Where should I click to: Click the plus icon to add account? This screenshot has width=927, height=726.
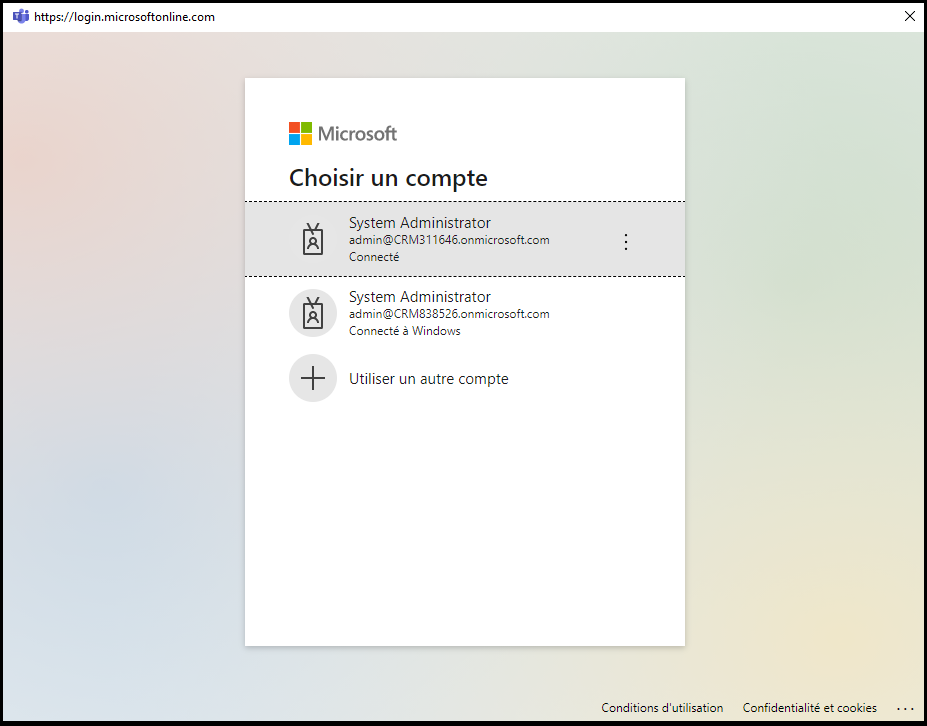click(x=313, y=378)
